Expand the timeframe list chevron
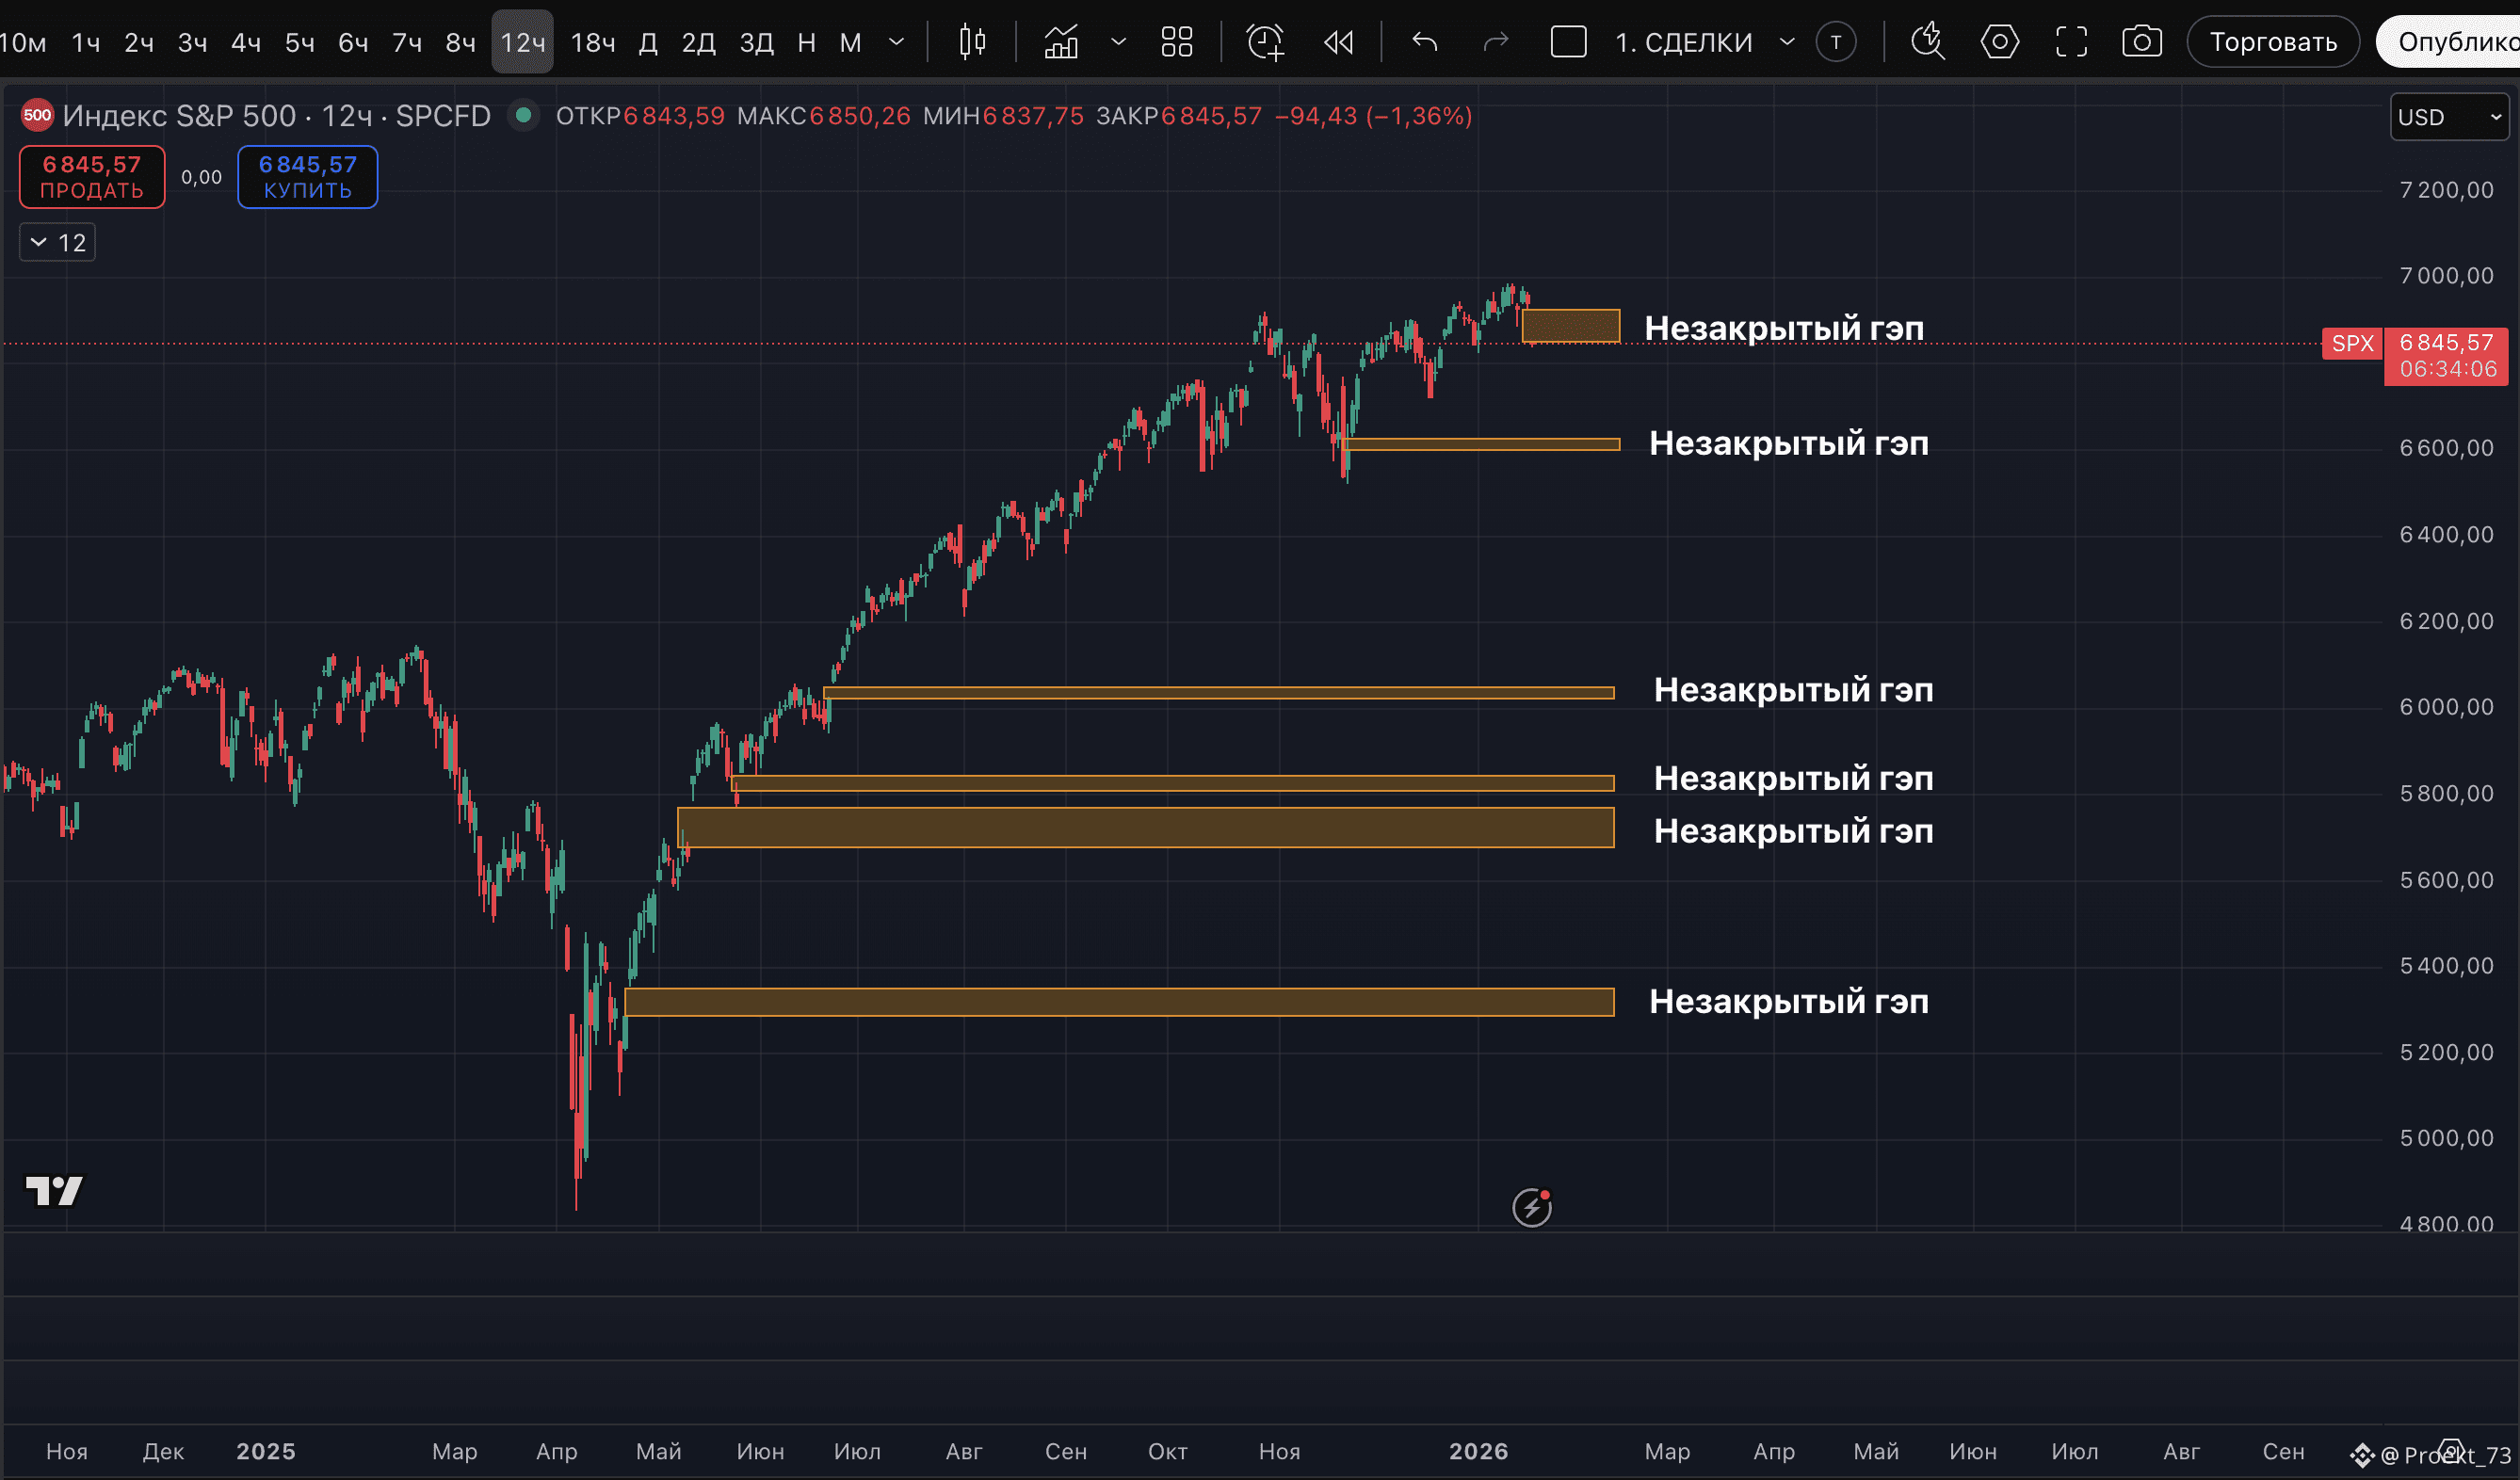 point(897,42)
